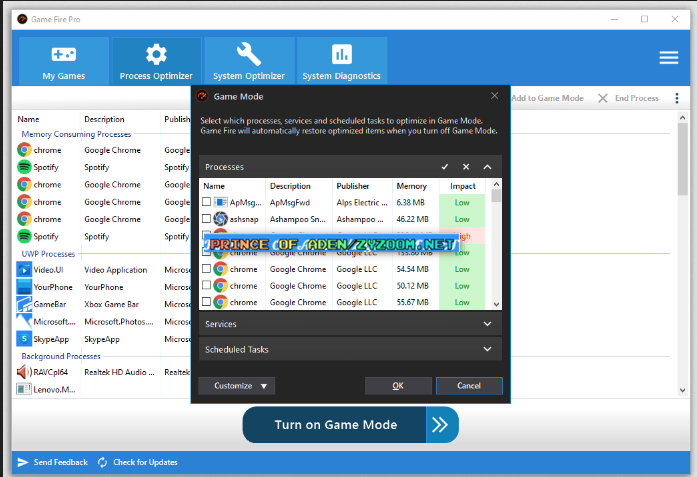Tick the chrome 54.54 MB checkbox

coord(206,269)
